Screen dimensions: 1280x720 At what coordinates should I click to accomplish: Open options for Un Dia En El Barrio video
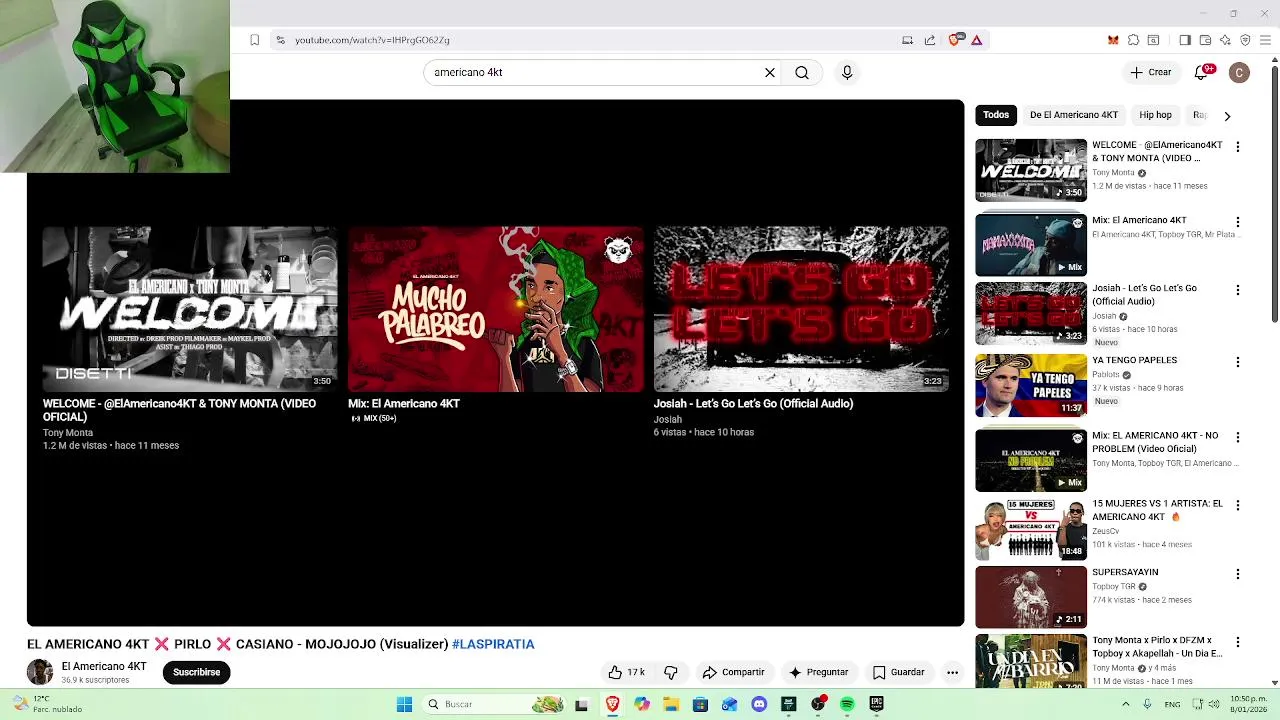(x=1238, y=642)
